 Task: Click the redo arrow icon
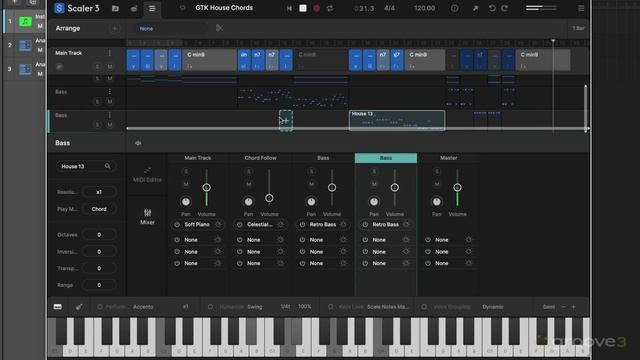pyautogui.click(x=505, y=8)
